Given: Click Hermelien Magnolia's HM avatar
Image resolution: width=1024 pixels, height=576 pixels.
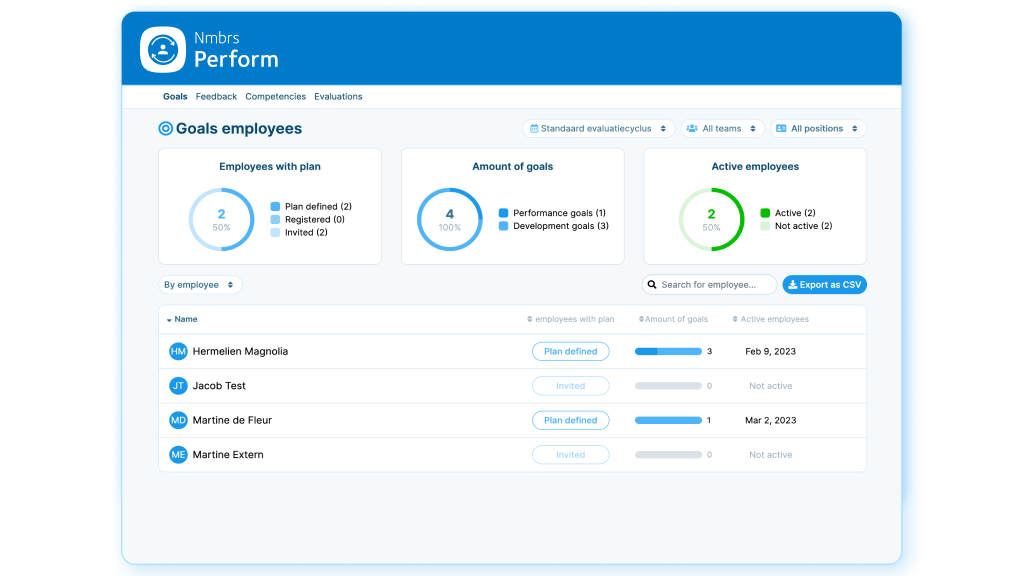Looking at the screenshot, I should tap(178, 351).
